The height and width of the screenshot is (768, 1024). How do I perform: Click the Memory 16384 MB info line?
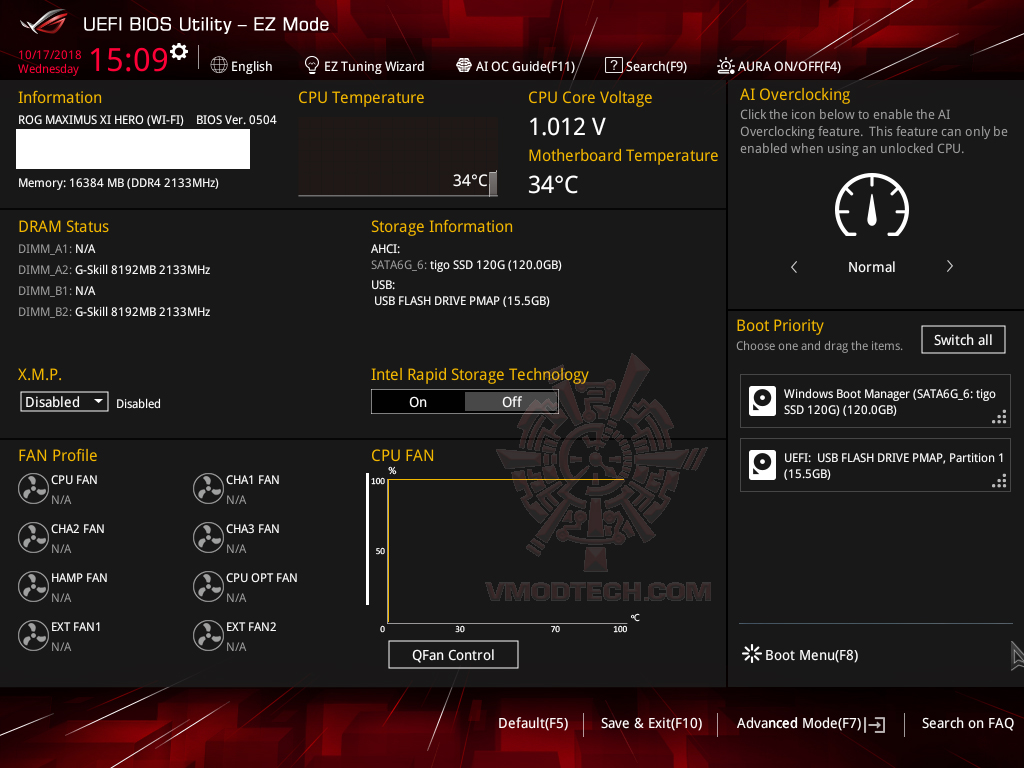pos(118,183)
